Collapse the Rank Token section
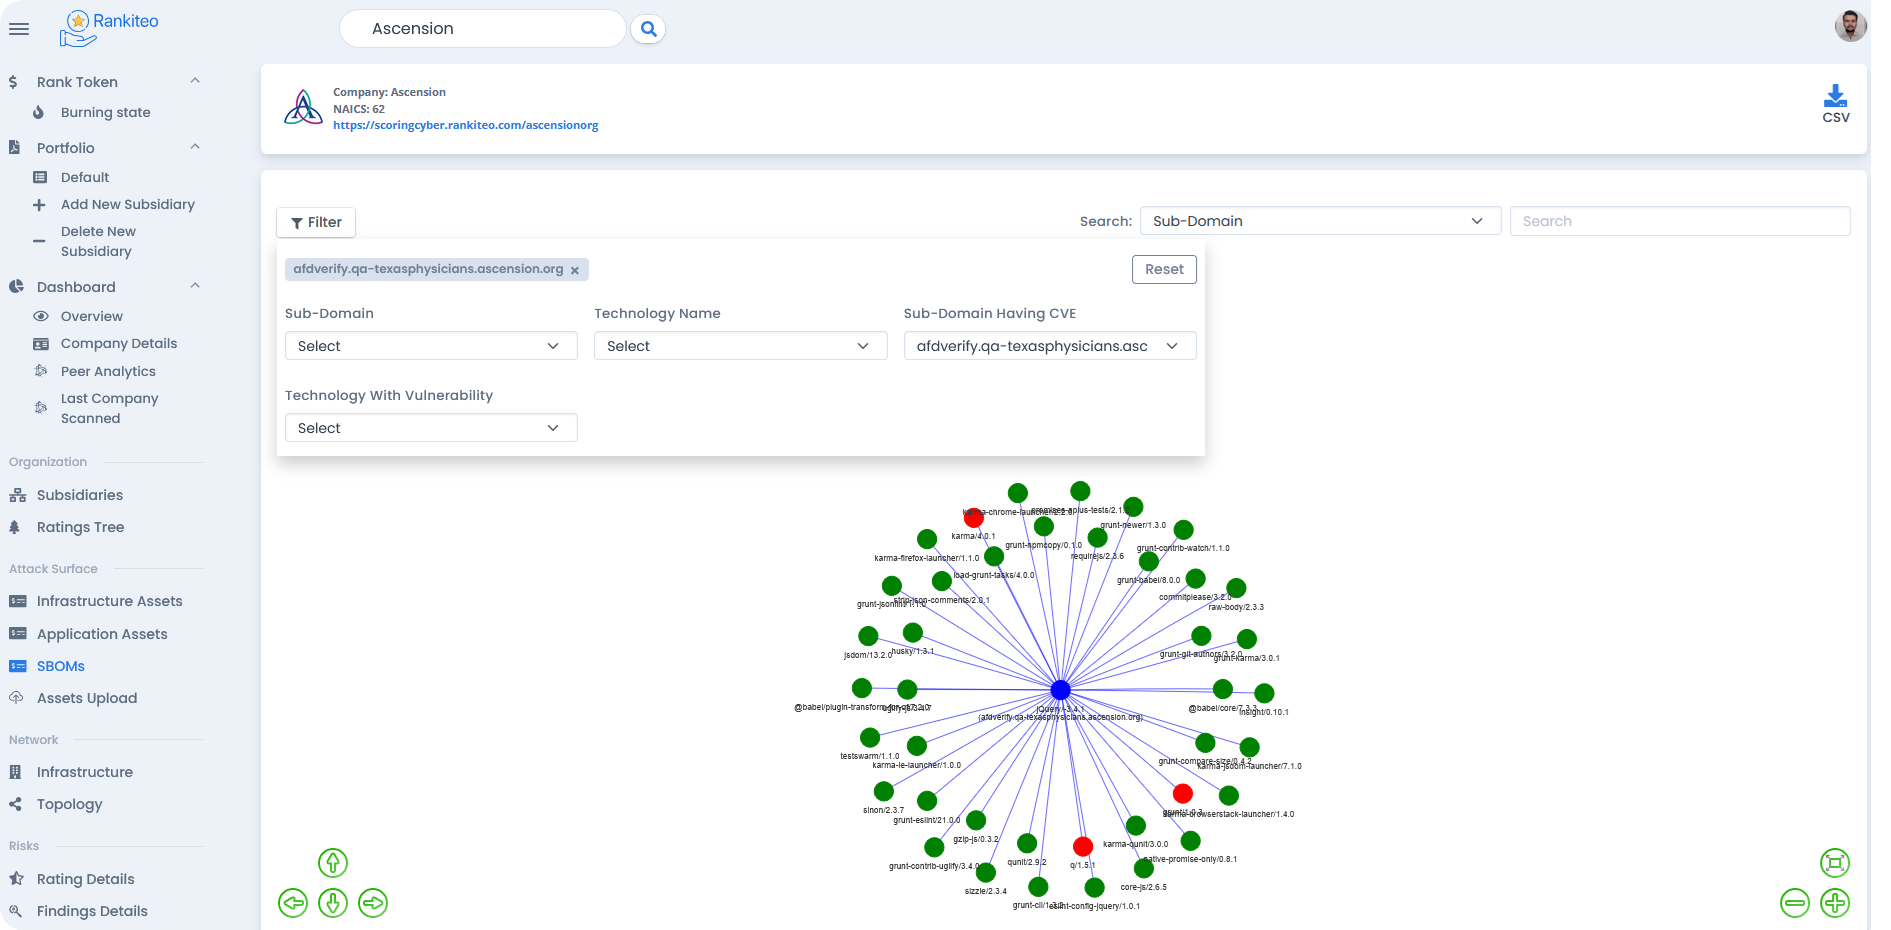Image resolution: width=1891 pixels, height=930 pixels. [195, 81]
